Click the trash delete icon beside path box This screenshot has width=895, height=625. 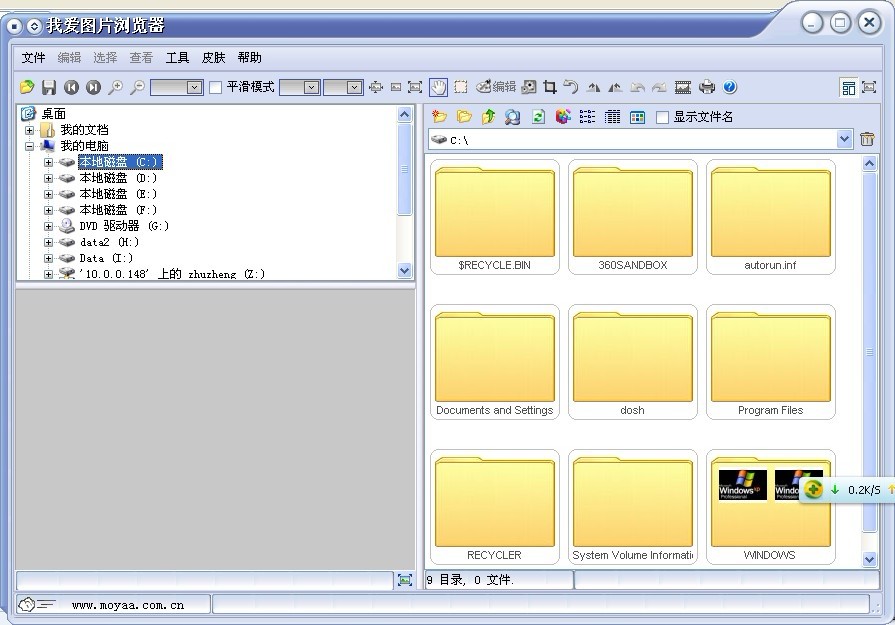pyautogui.click(x=867, y=139)
